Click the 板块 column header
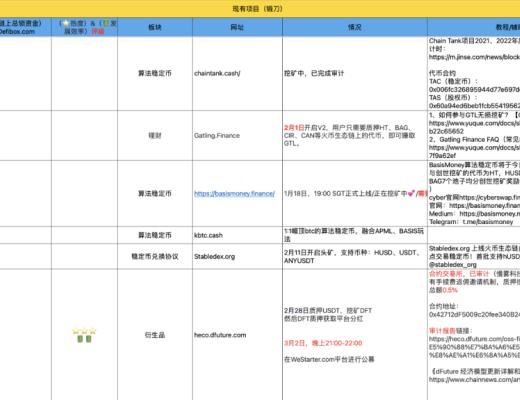 coord(155,27)
